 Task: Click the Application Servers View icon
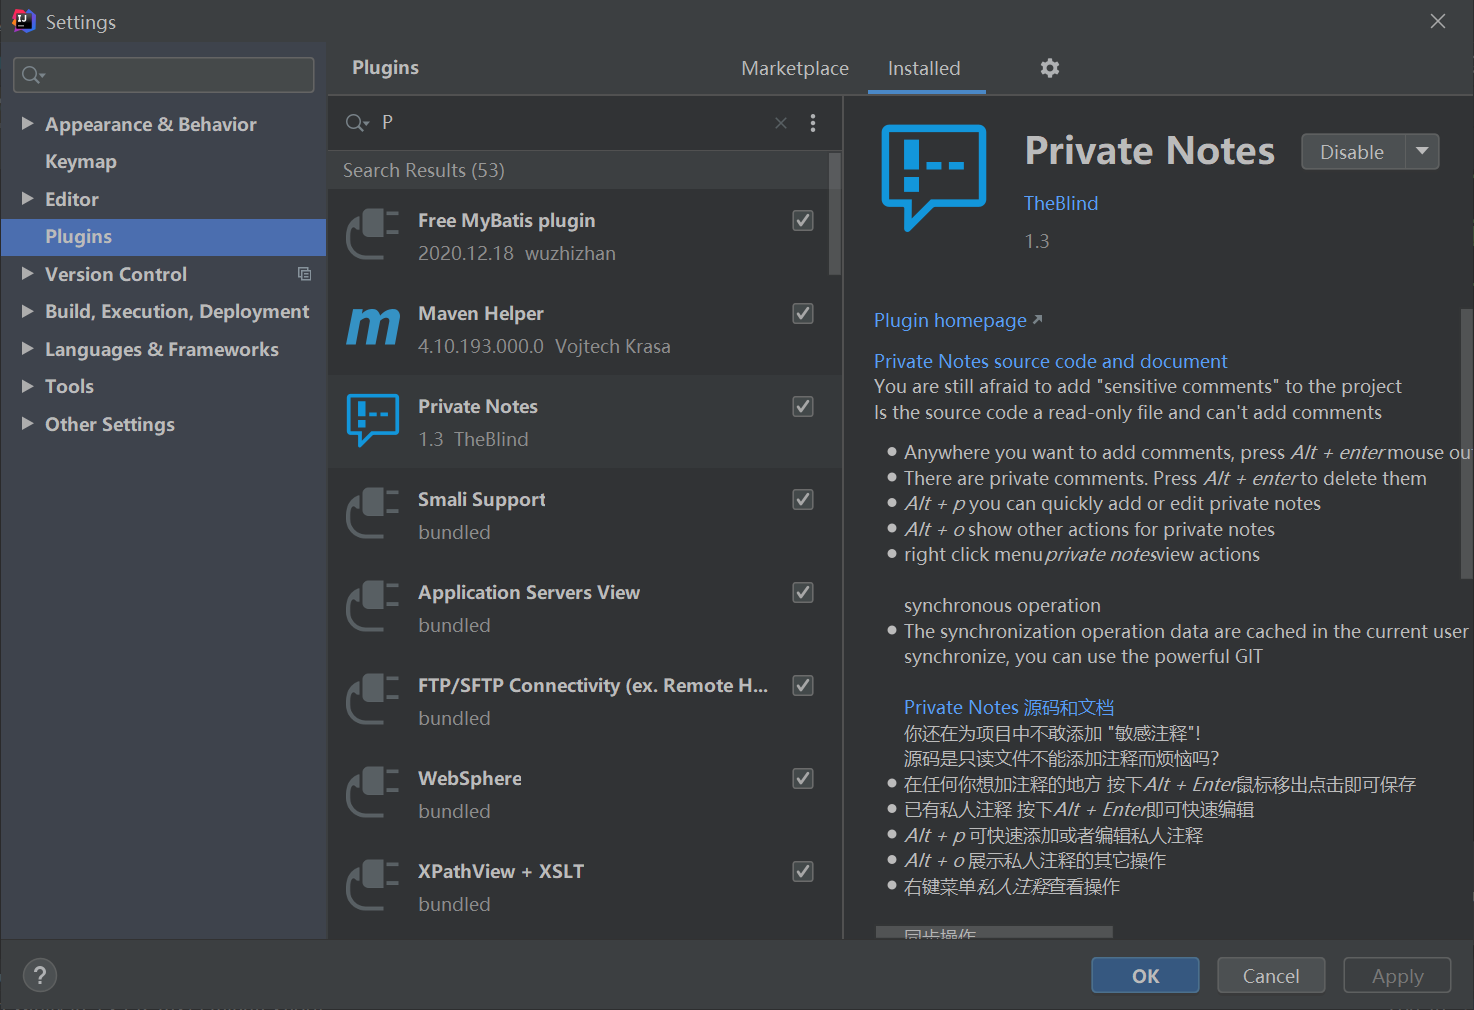(x=373, y=606)
